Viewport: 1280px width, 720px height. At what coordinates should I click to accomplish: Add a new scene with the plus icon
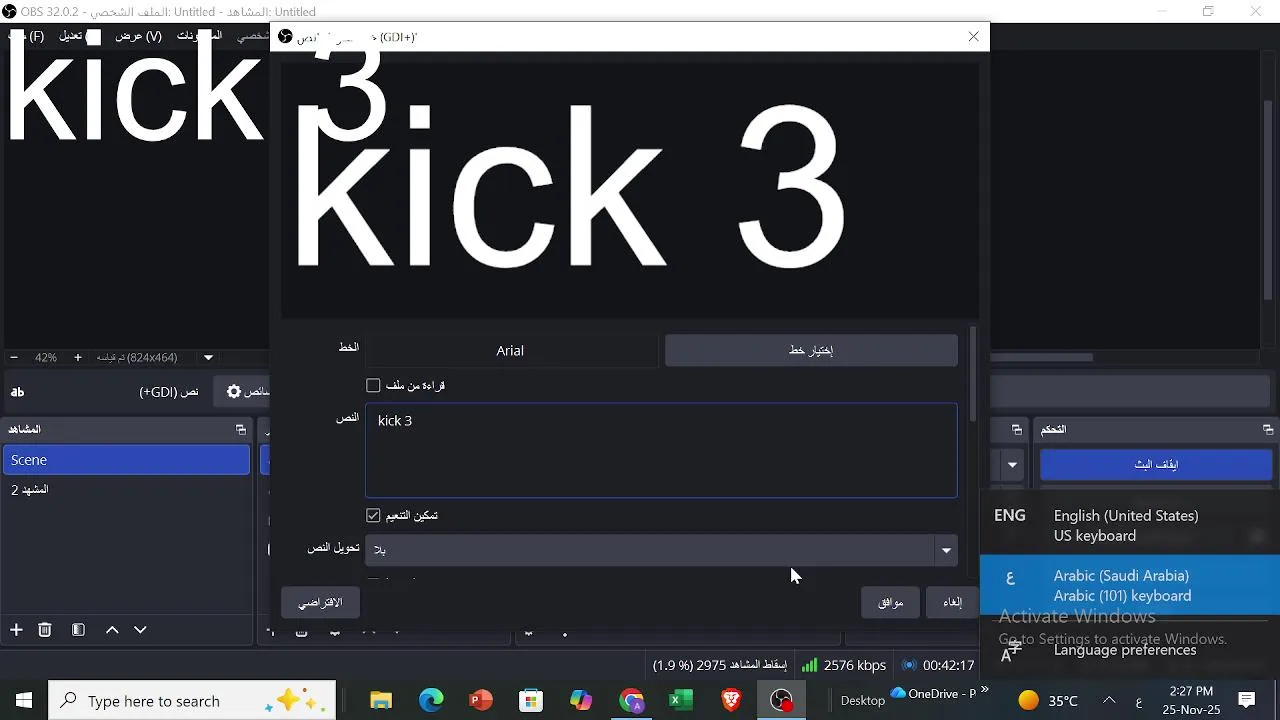16,630
